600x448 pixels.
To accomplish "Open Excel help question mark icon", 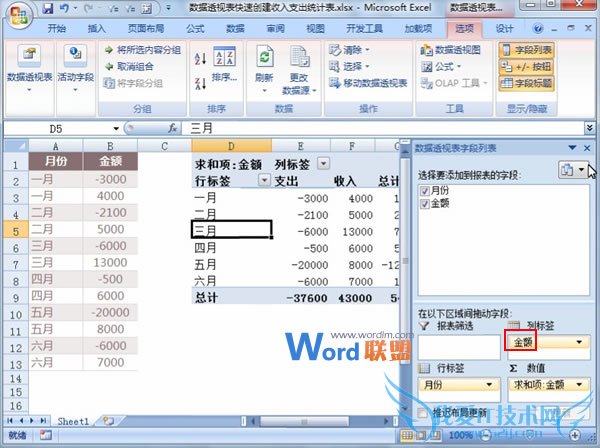I will [538, 28].
